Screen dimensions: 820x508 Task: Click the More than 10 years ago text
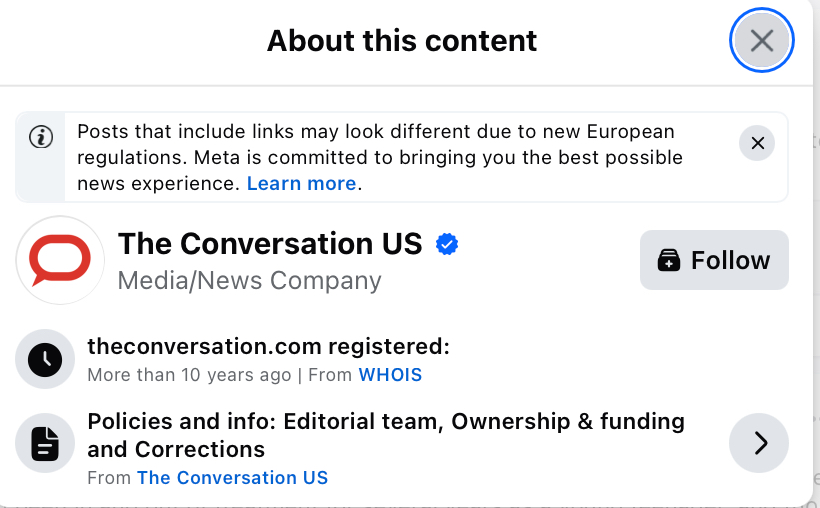click(188, 376)
